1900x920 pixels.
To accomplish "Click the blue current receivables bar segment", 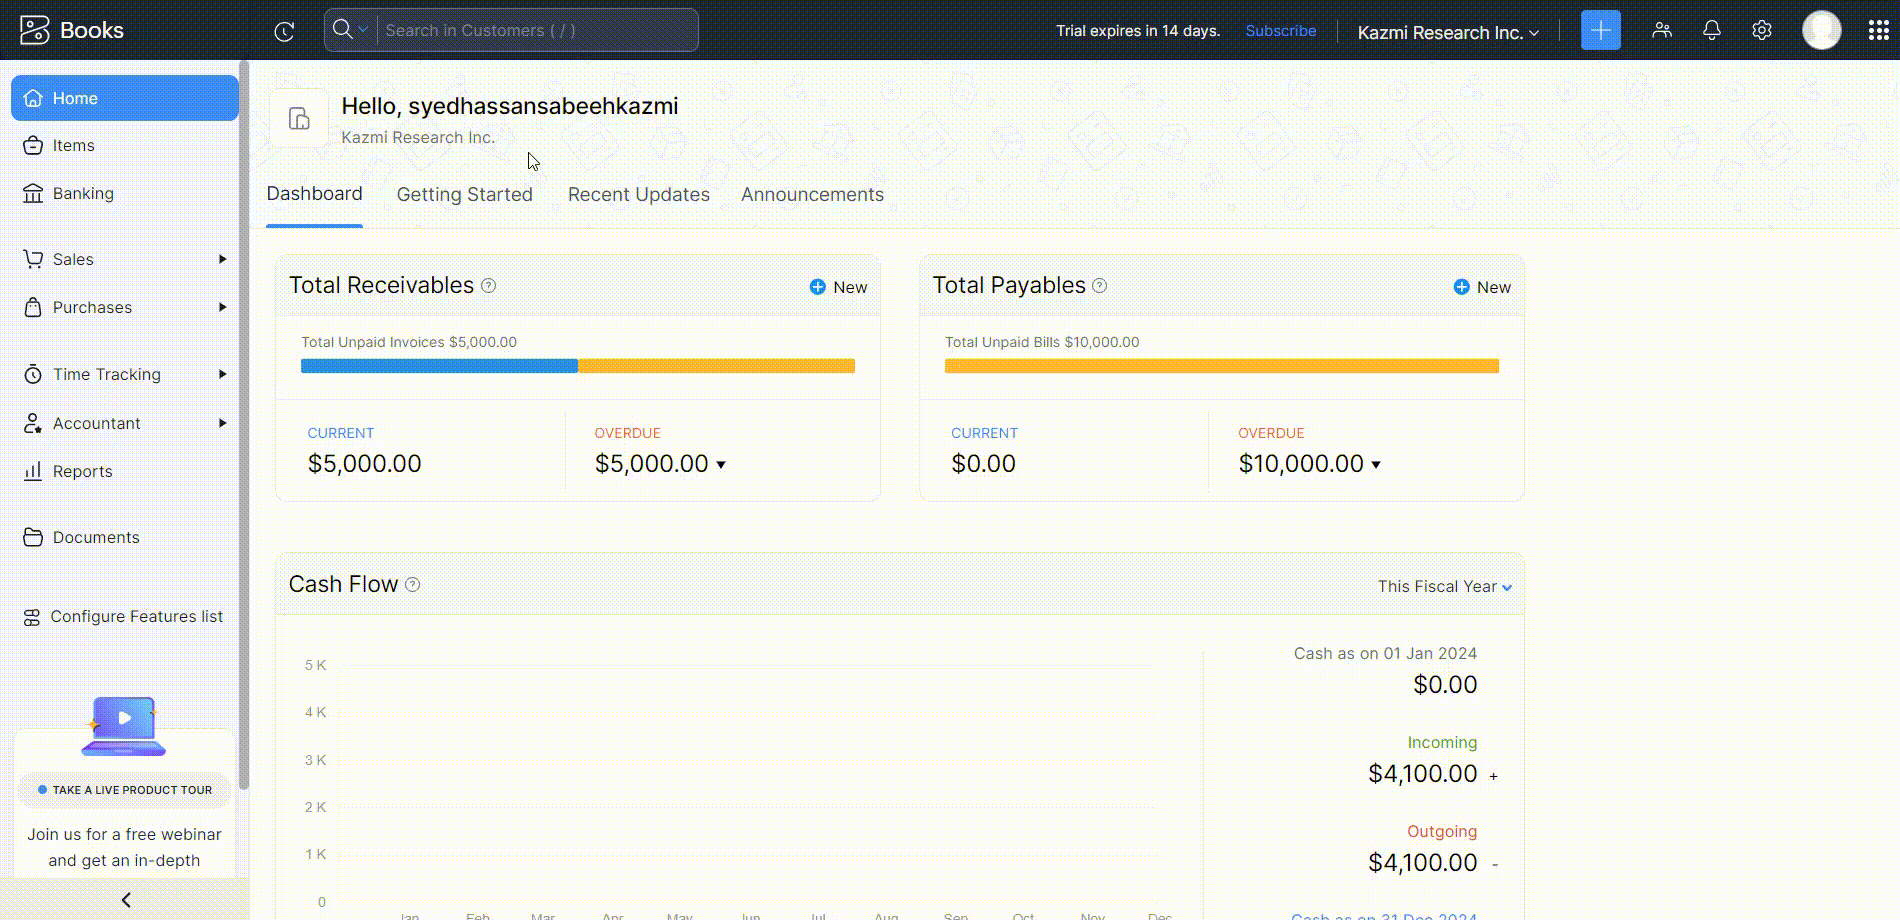I will click(x=439, y=366).
